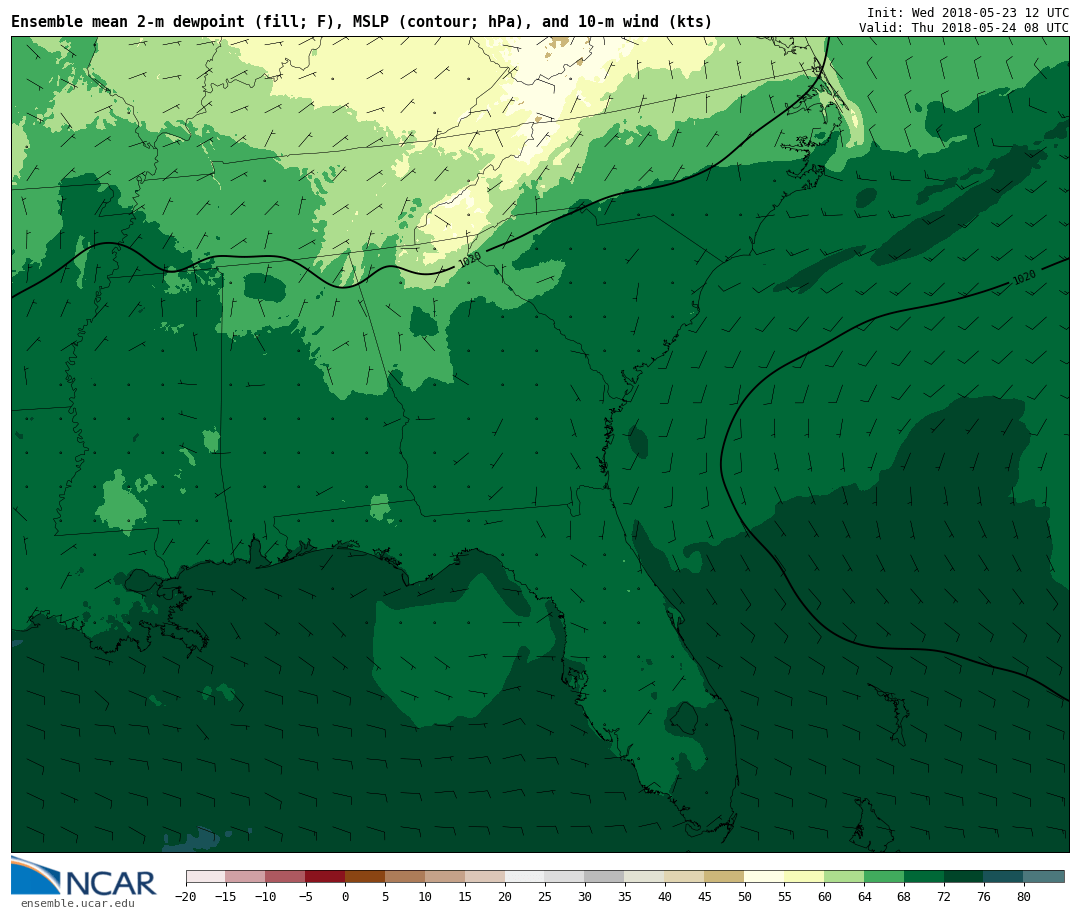Image resolution: width=1080 pixels, height=915 pixels.
Task: Click the 0 tick label on the color bar
Action: click(x=345, y=896)
